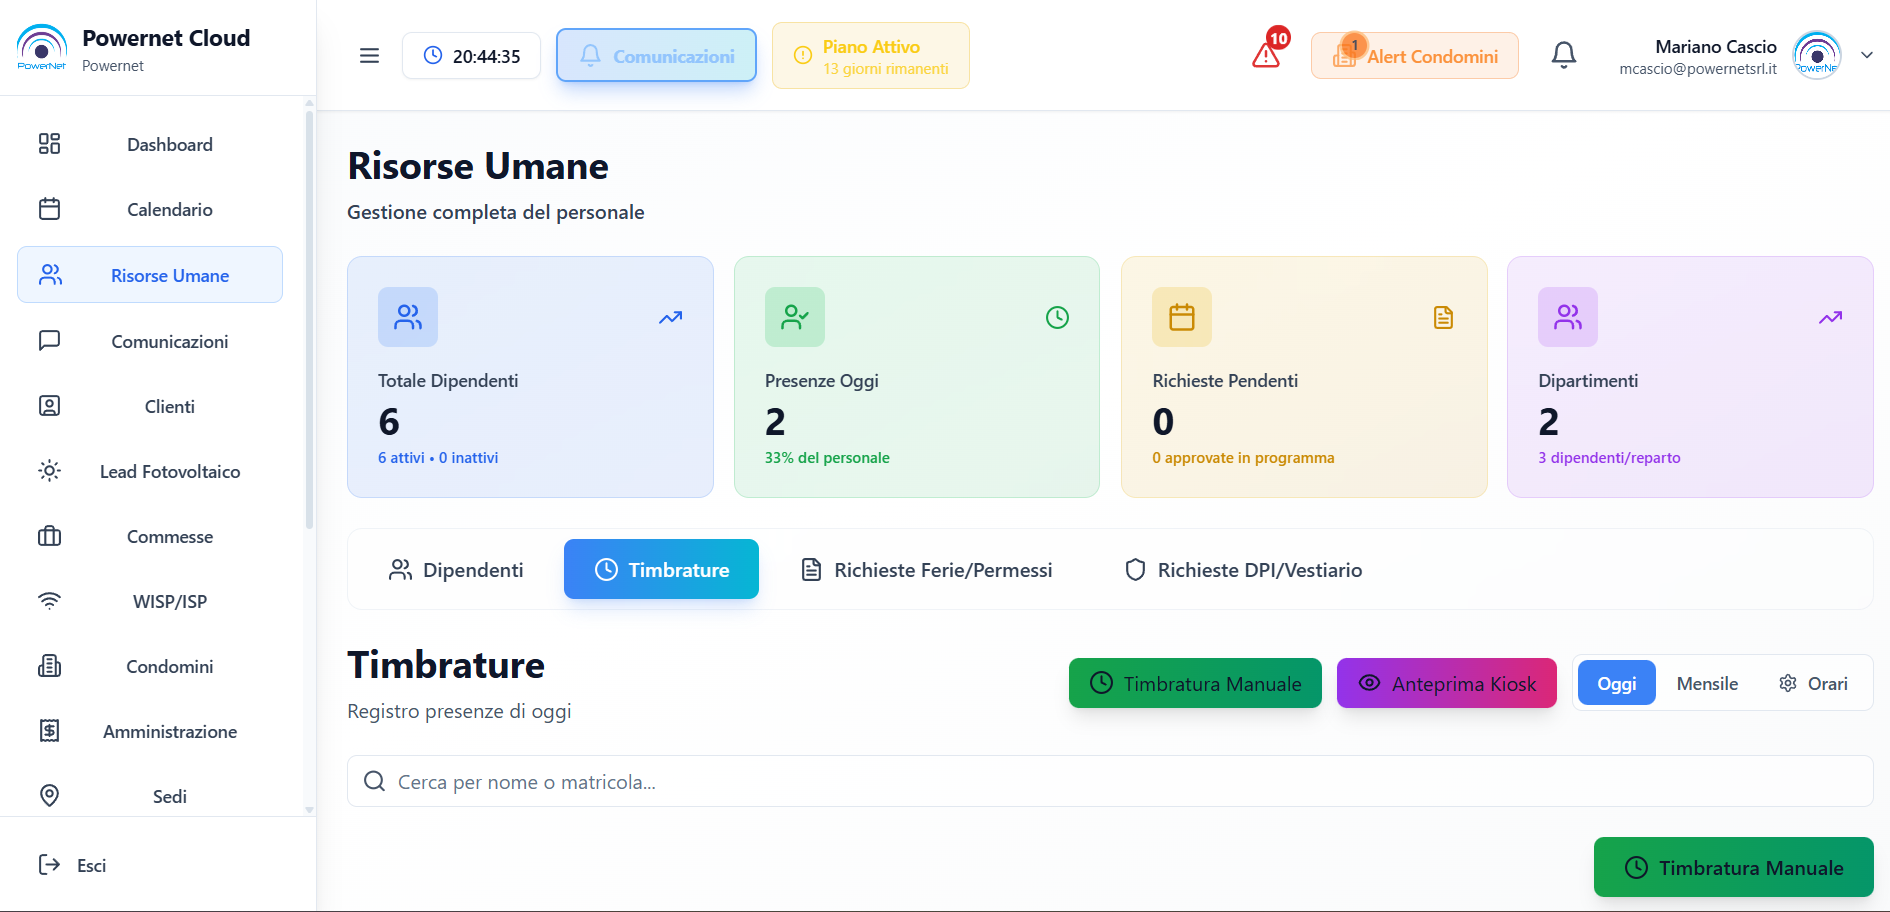Switch view to Oggi
Image resolution: width=1890 pixels, height=912 pixels.
[x=1616, y=684]
